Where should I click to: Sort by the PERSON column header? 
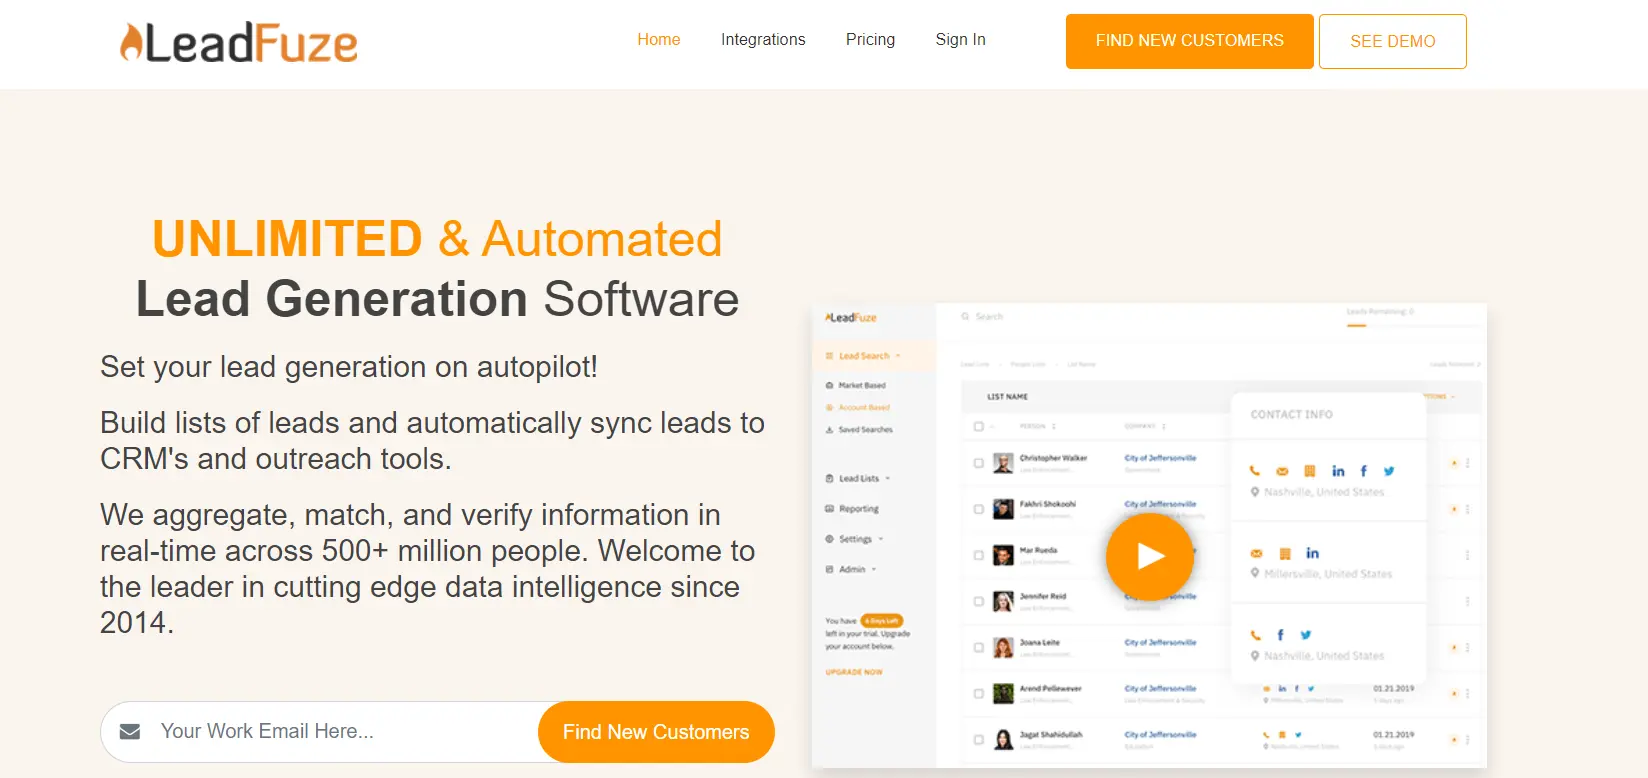click(1037, 426)
